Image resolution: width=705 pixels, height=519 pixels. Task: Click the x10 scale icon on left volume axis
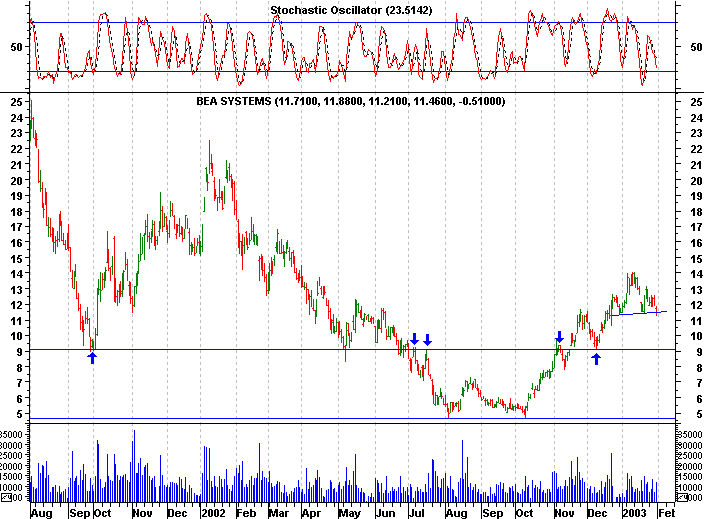6,497
